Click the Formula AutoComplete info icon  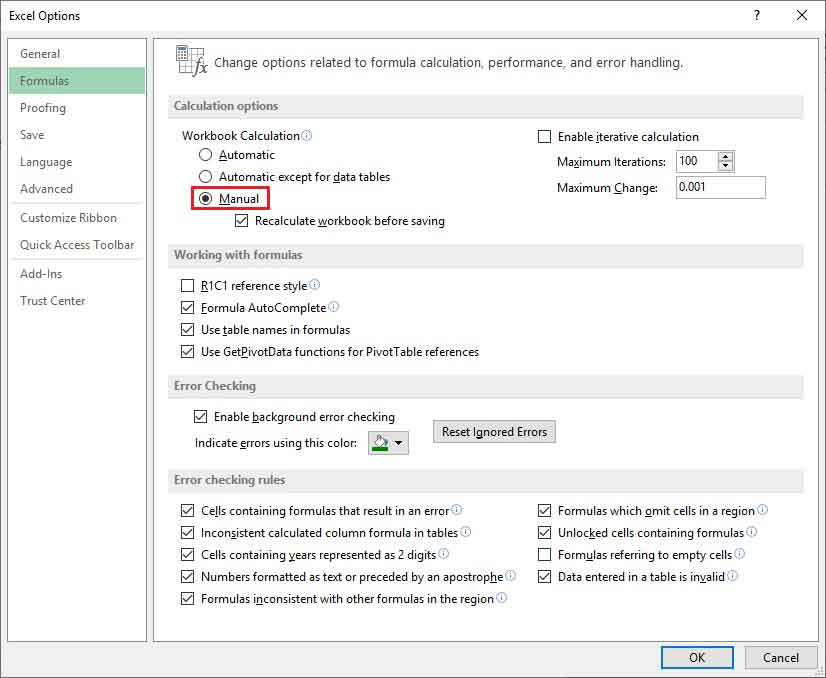(x=335, y=307)
